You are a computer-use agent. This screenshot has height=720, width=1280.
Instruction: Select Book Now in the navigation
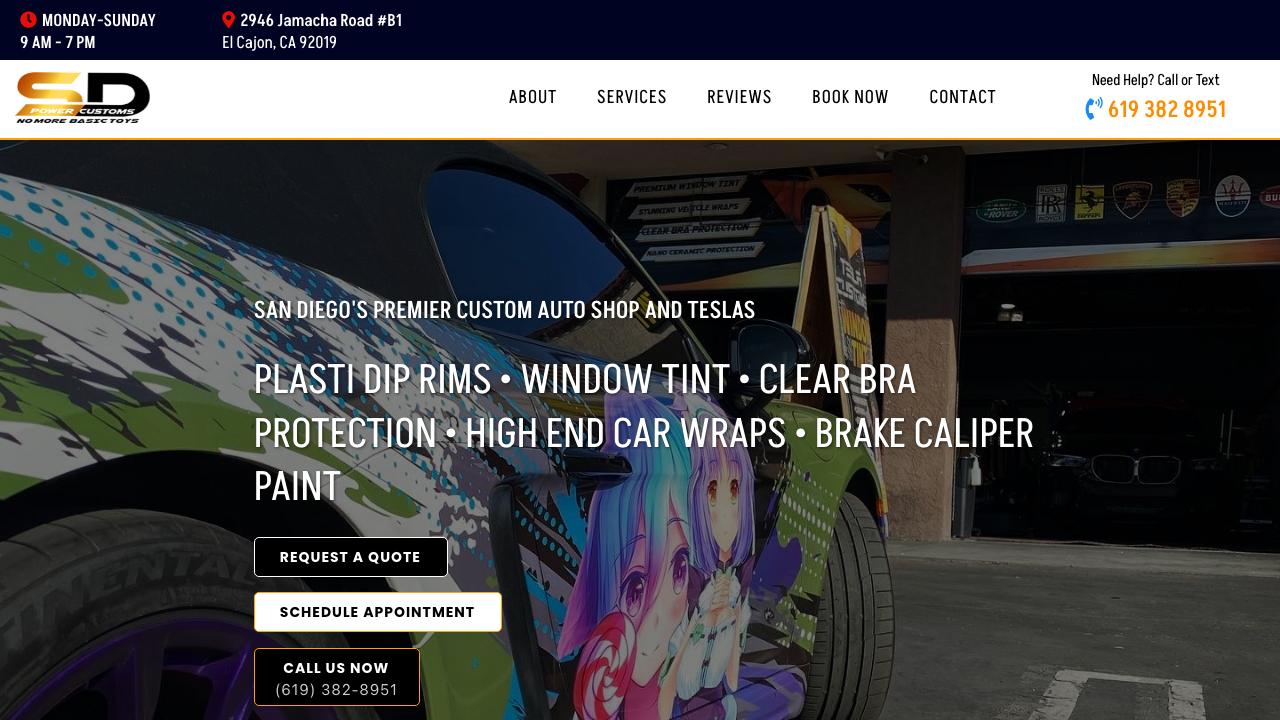[x=850, y=97]
